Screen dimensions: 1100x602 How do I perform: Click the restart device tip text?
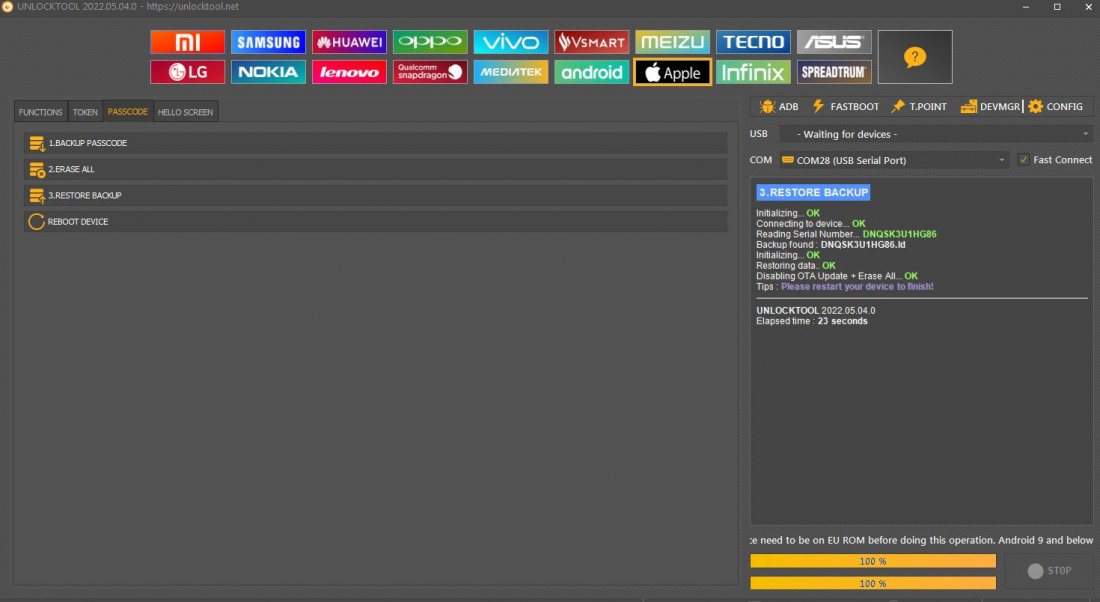click(x=857, y=286)
